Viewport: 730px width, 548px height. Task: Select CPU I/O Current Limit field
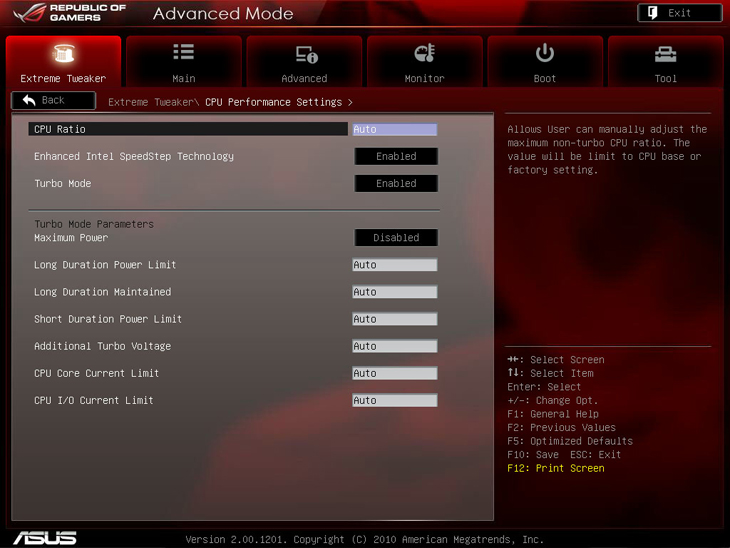[x=394, y=400]
